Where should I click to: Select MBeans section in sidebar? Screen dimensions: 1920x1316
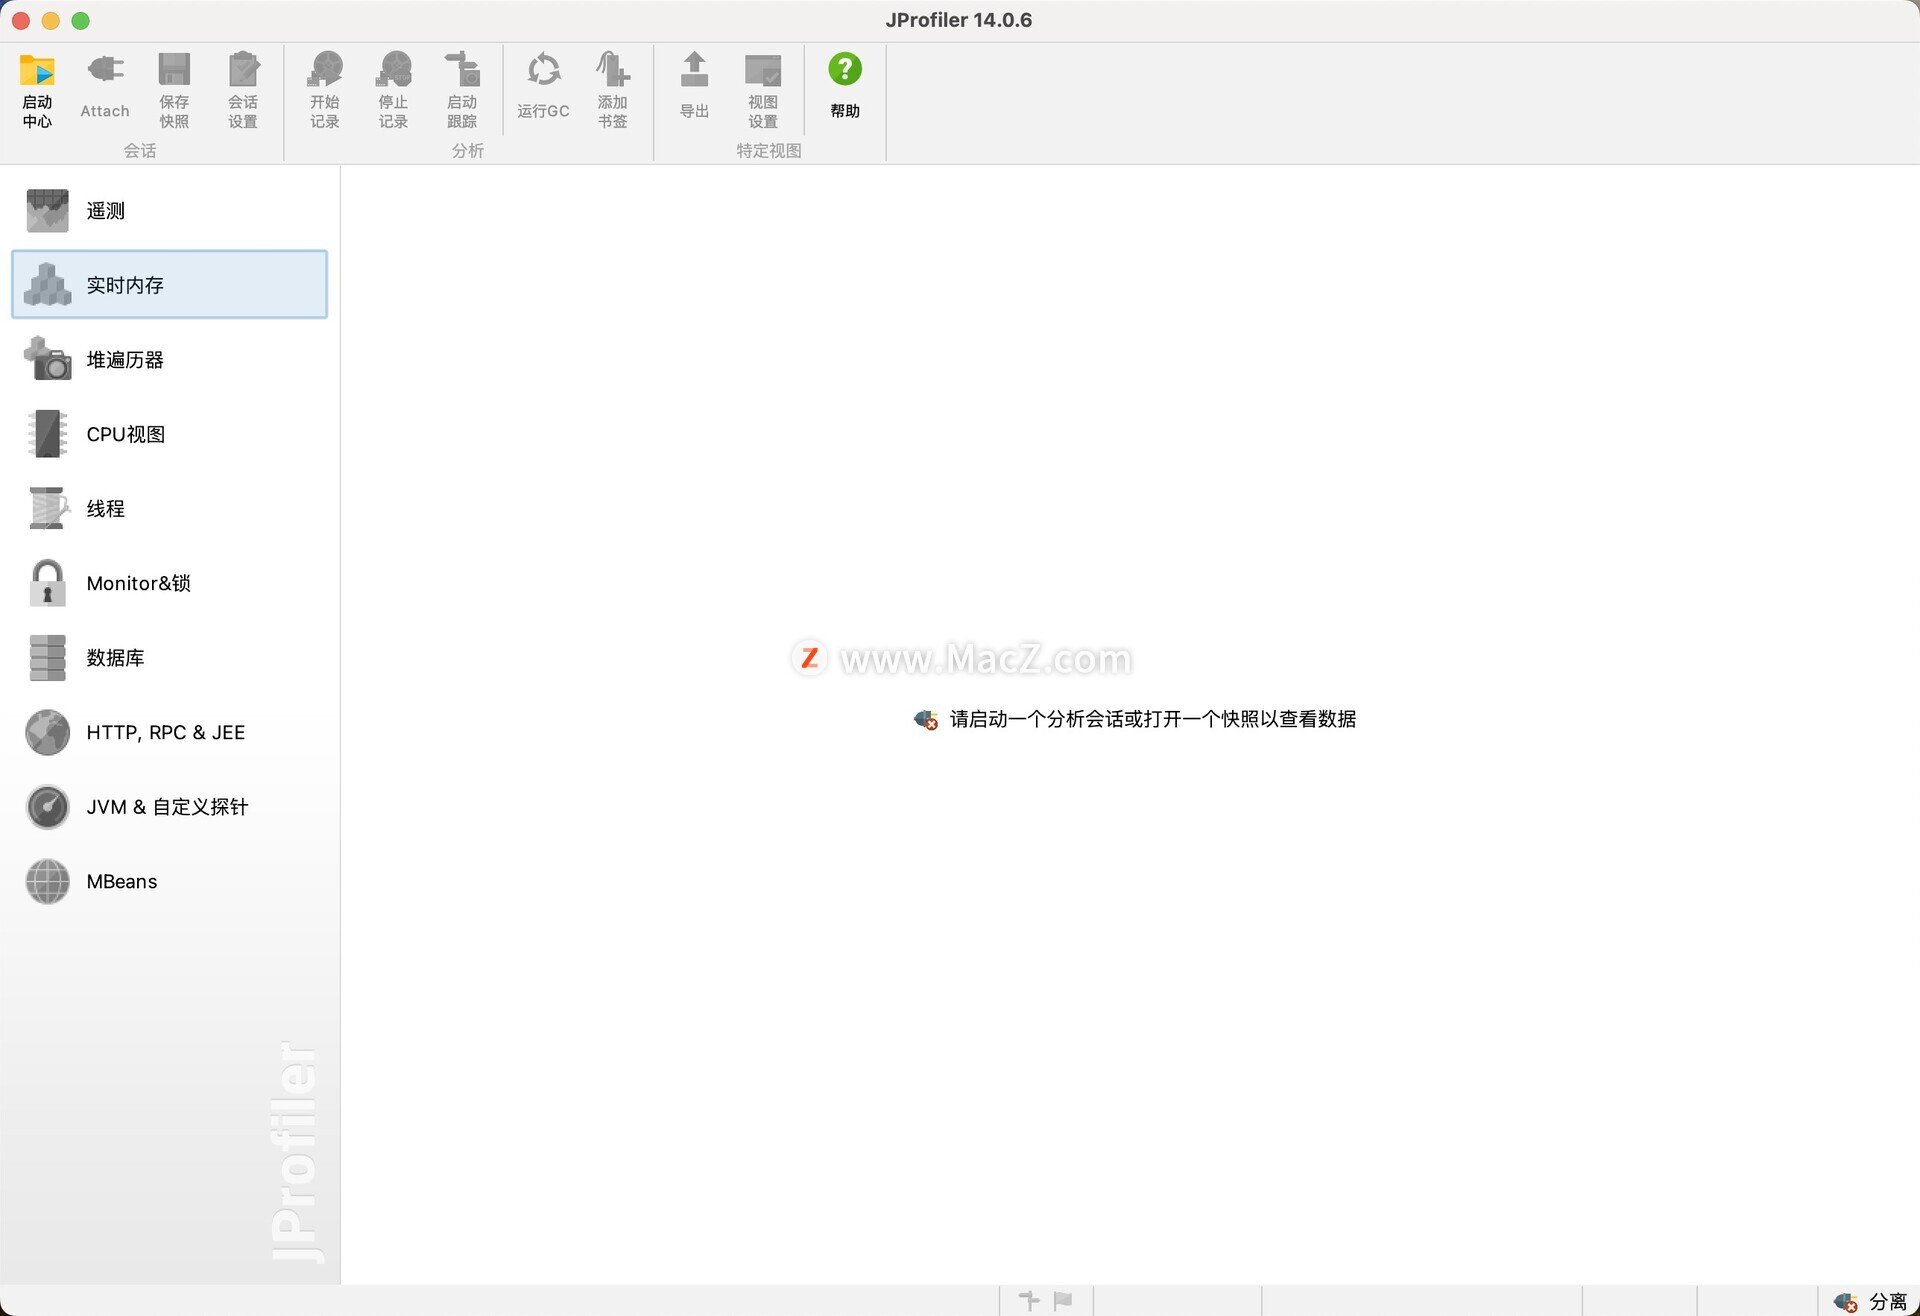[169, 881]
